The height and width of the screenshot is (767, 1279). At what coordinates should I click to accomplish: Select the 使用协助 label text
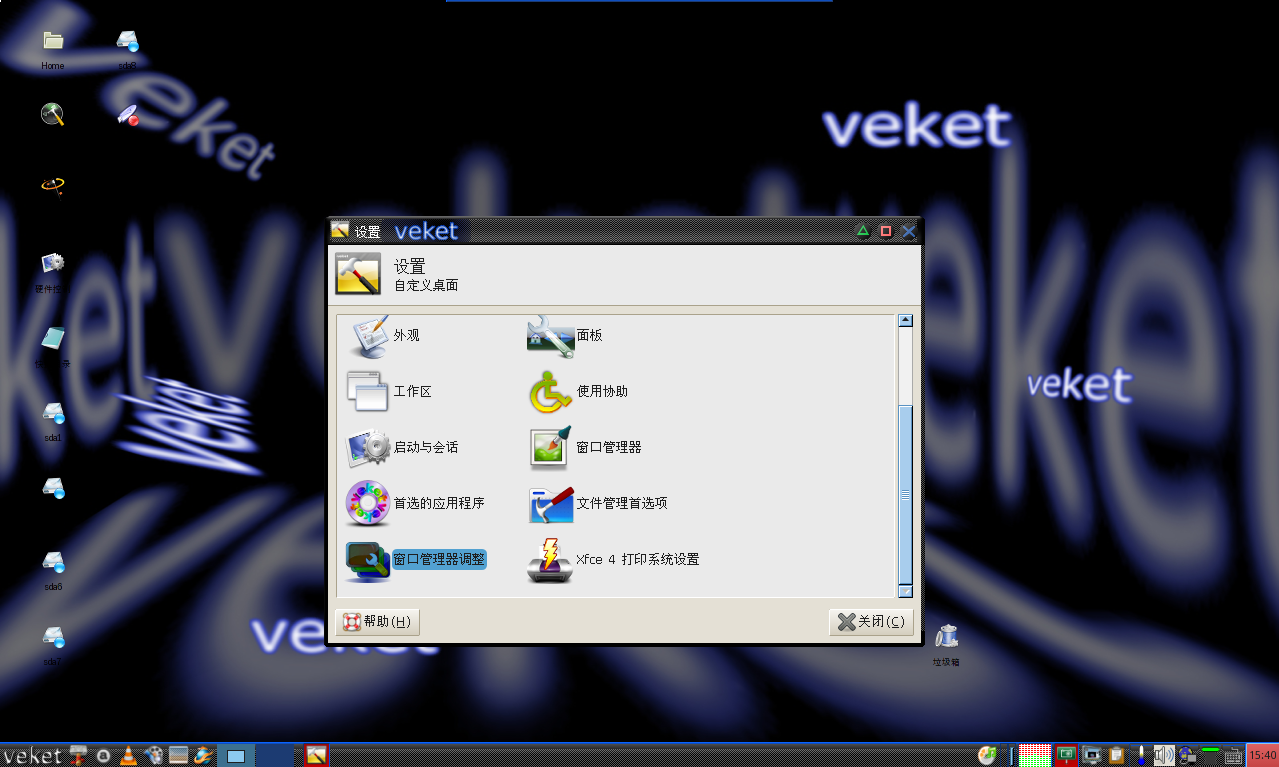(x=603, y=391)
